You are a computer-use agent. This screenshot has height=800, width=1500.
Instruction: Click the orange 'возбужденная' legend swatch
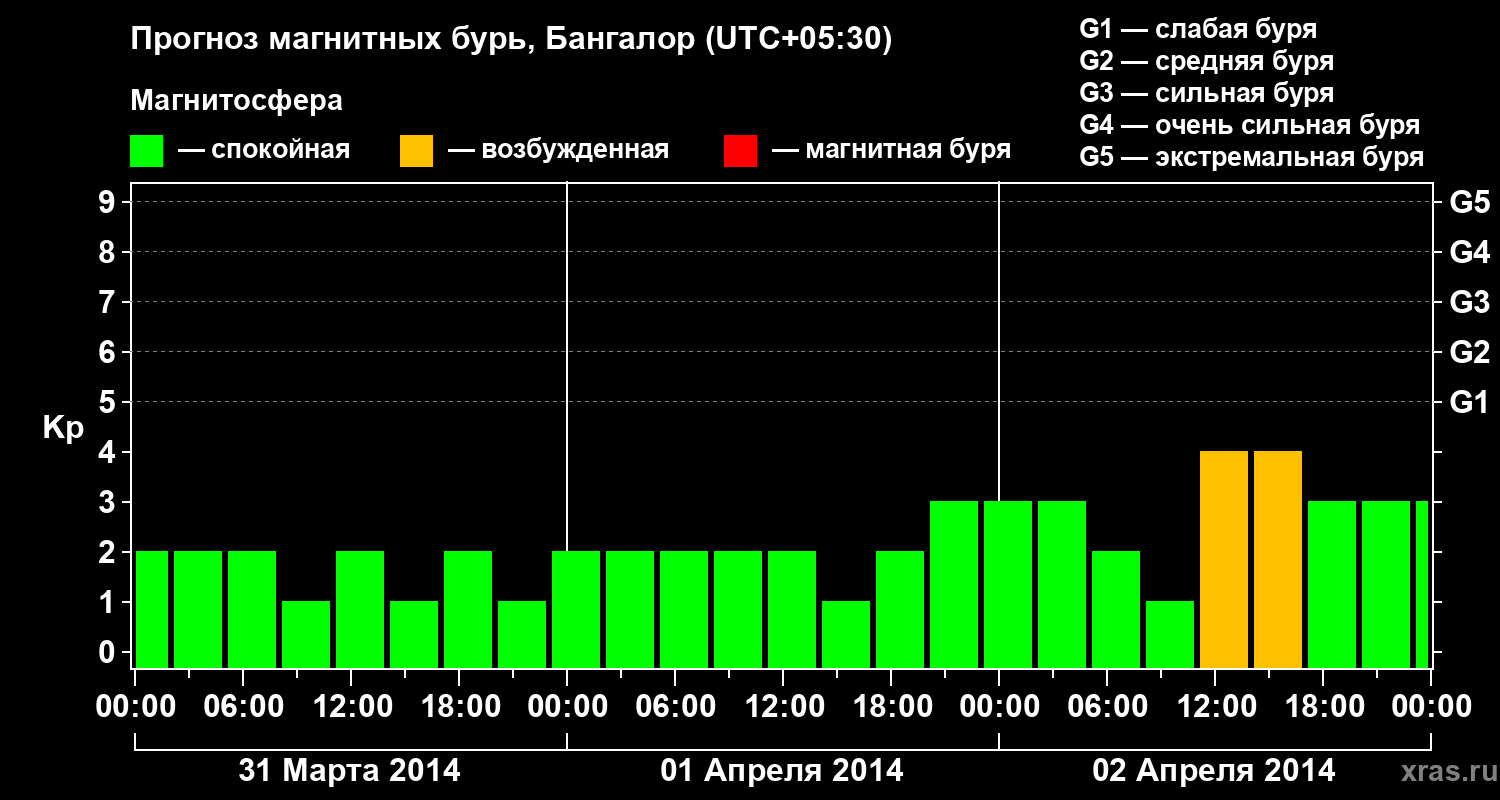[x=416, y=151]
